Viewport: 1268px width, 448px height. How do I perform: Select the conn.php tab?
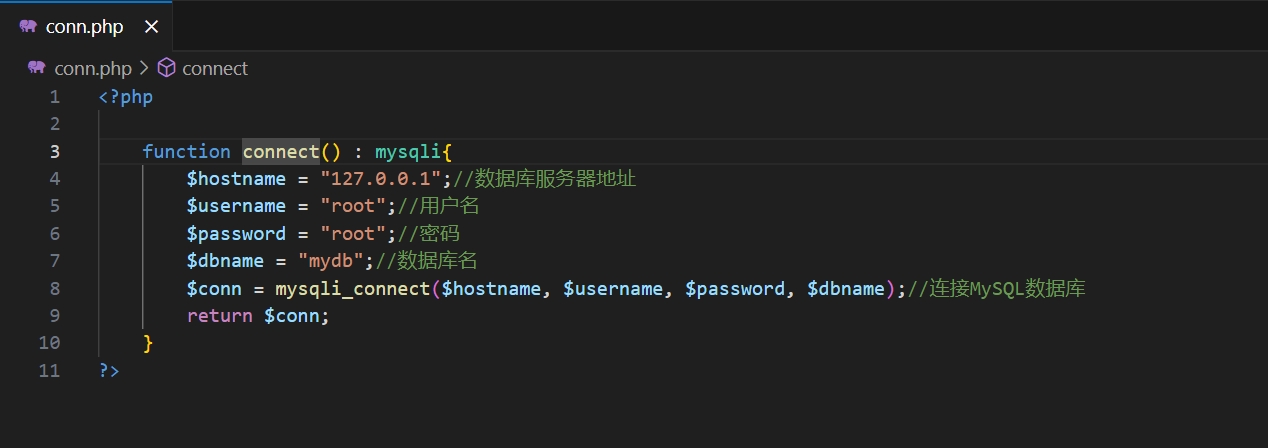pos(86,26)
